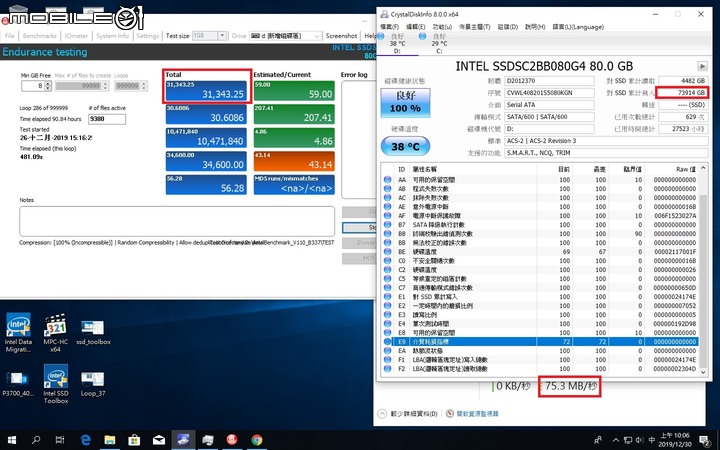Select the E1 SMART attribute row

[540, 297]
